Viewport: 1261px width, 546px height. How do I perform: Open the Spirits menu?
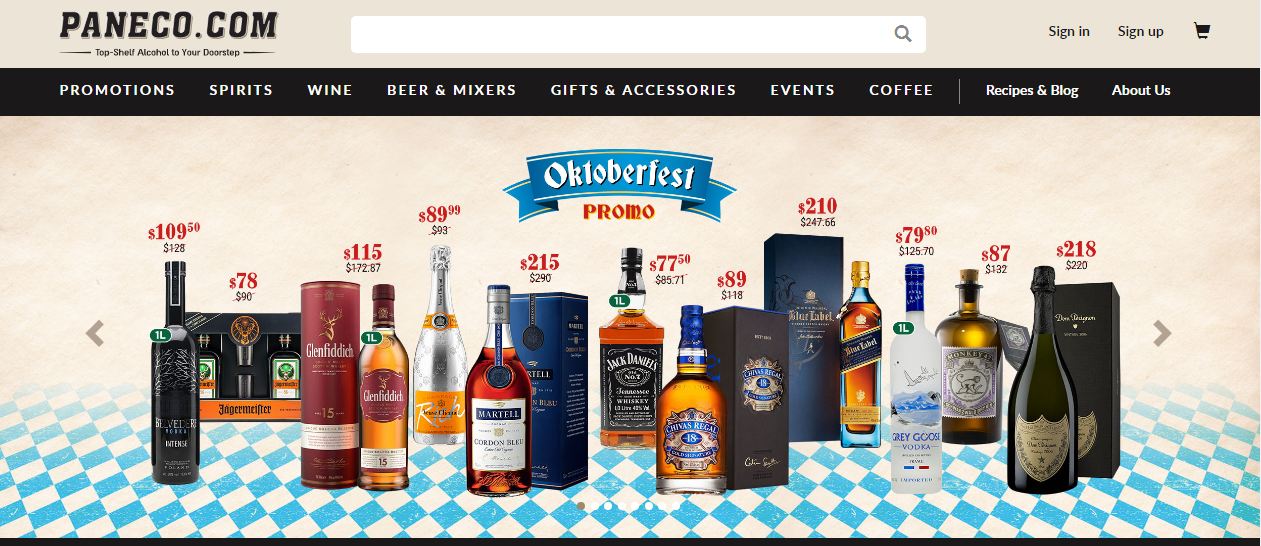pos(241,90)
